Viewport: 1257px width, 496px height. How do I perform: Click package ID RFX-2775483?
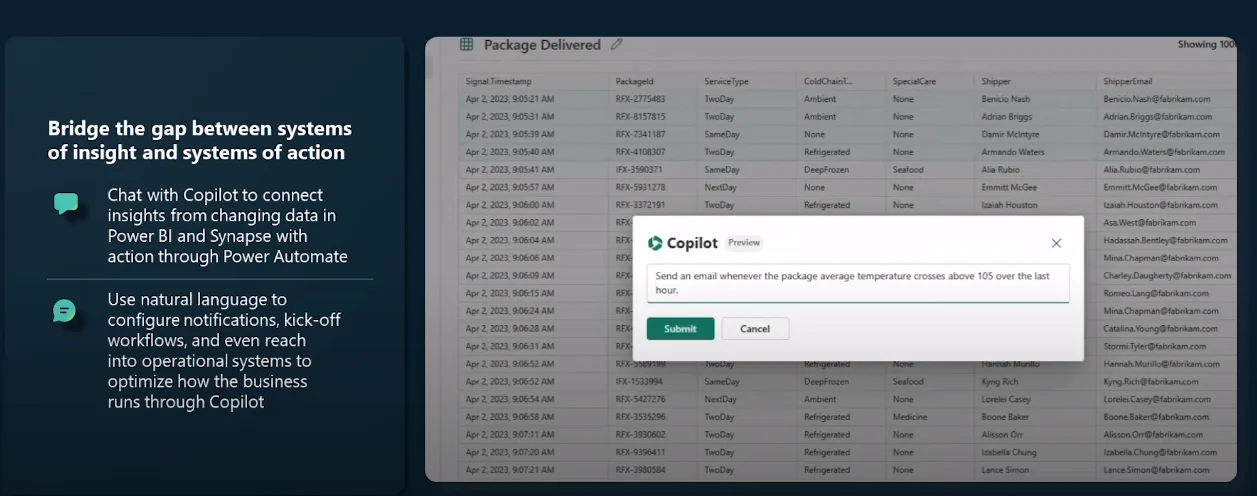640,99
